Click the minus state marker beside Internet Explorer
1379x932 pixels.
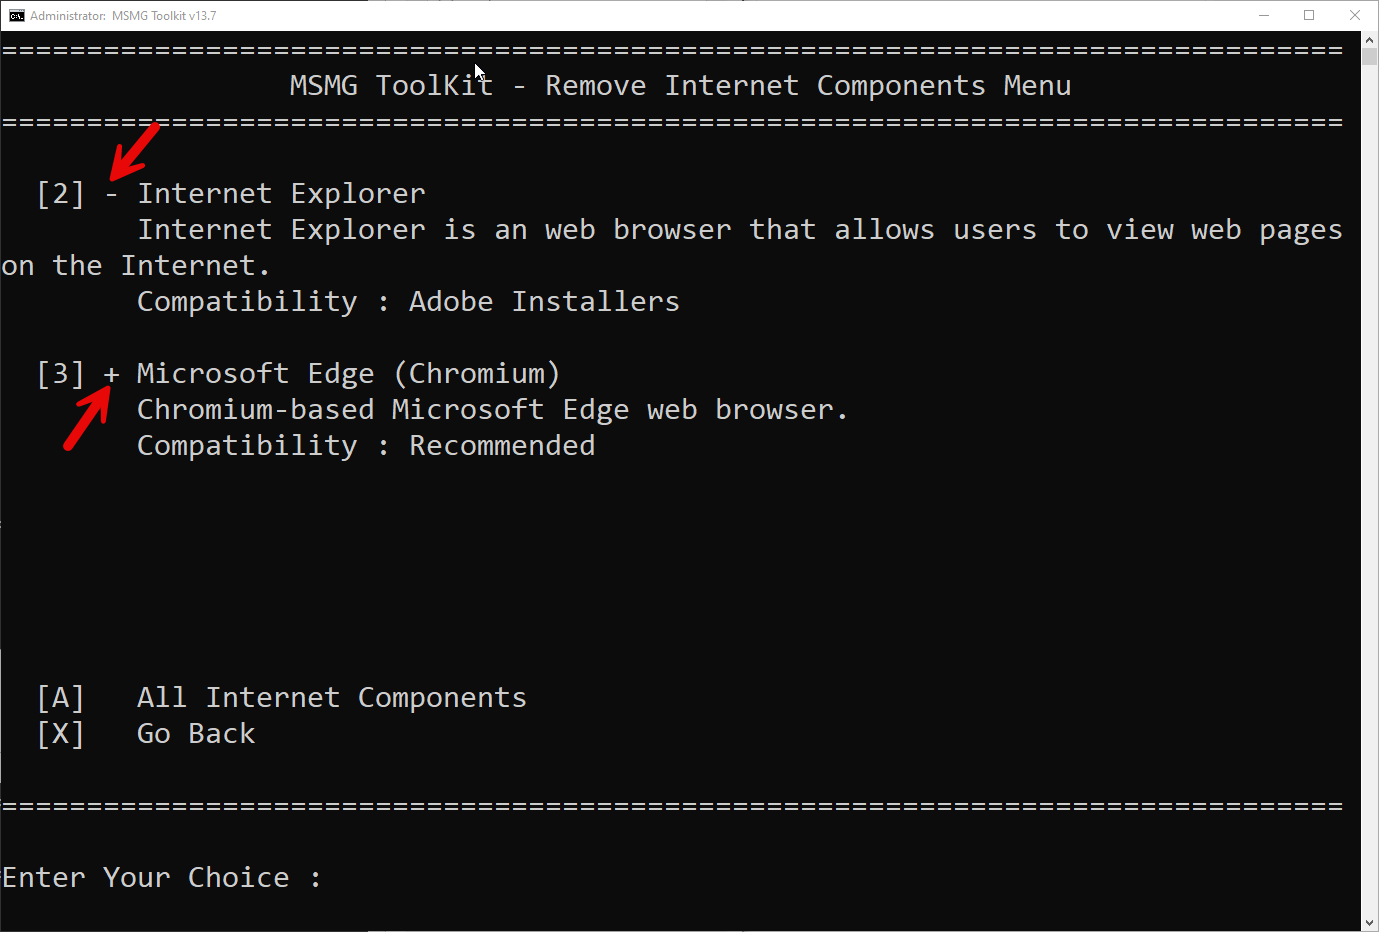point(111,194)
